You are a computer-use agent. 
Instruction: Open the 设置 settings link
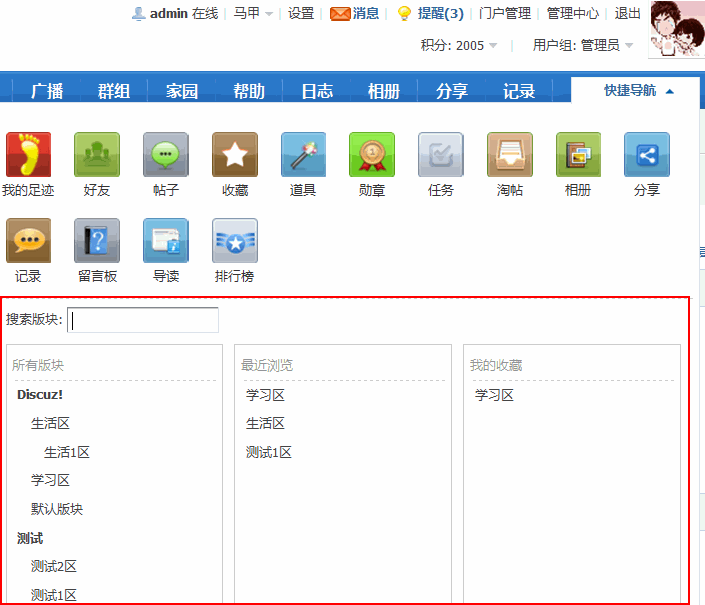pyautogui.click(x=301, y=13)
